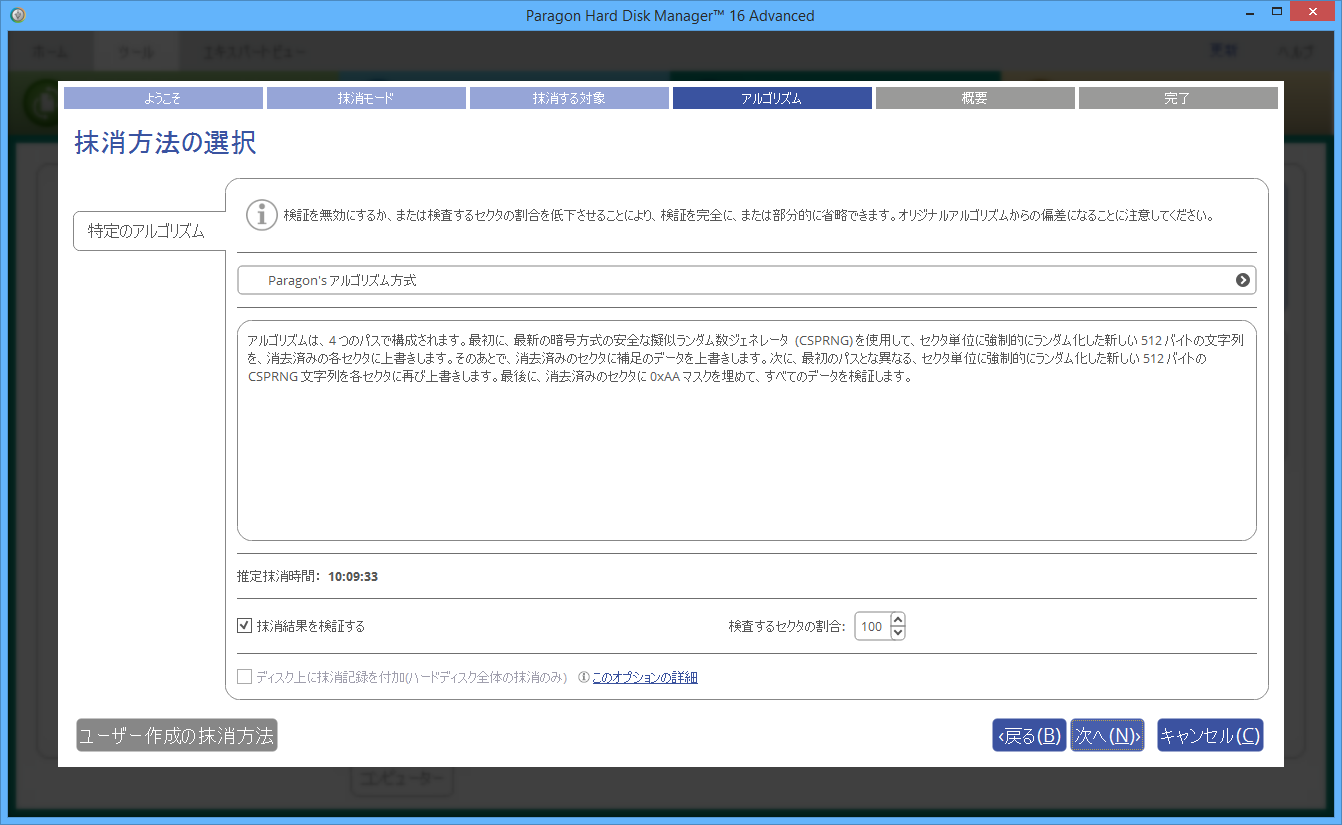Proceed with the 次へ(N) button
The width and height of the screenshot is (1342, 825).
(x=1107, y=735)
